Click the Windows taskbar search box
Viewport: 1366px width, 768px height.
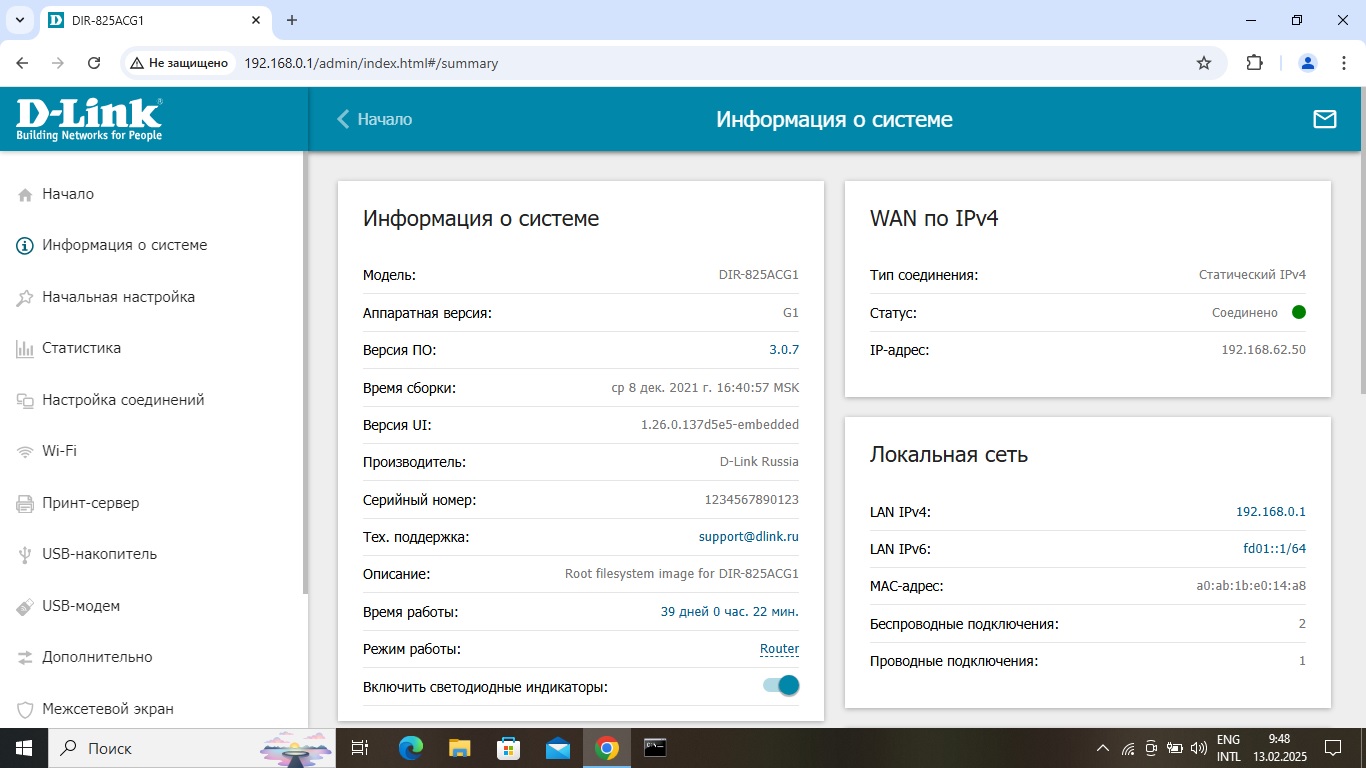pos(190,748)
